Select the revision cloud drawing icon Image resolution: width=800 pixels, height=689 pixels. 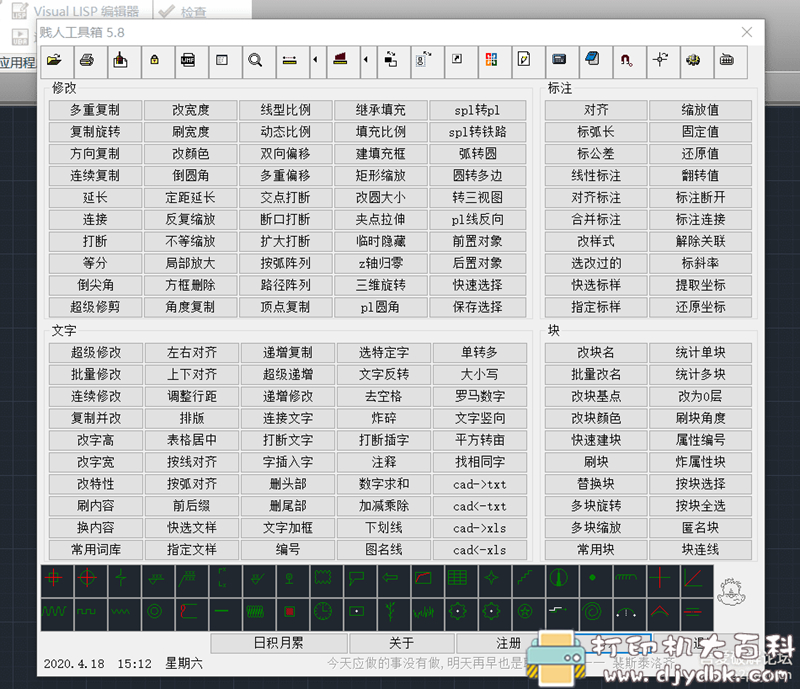(327, 581)
